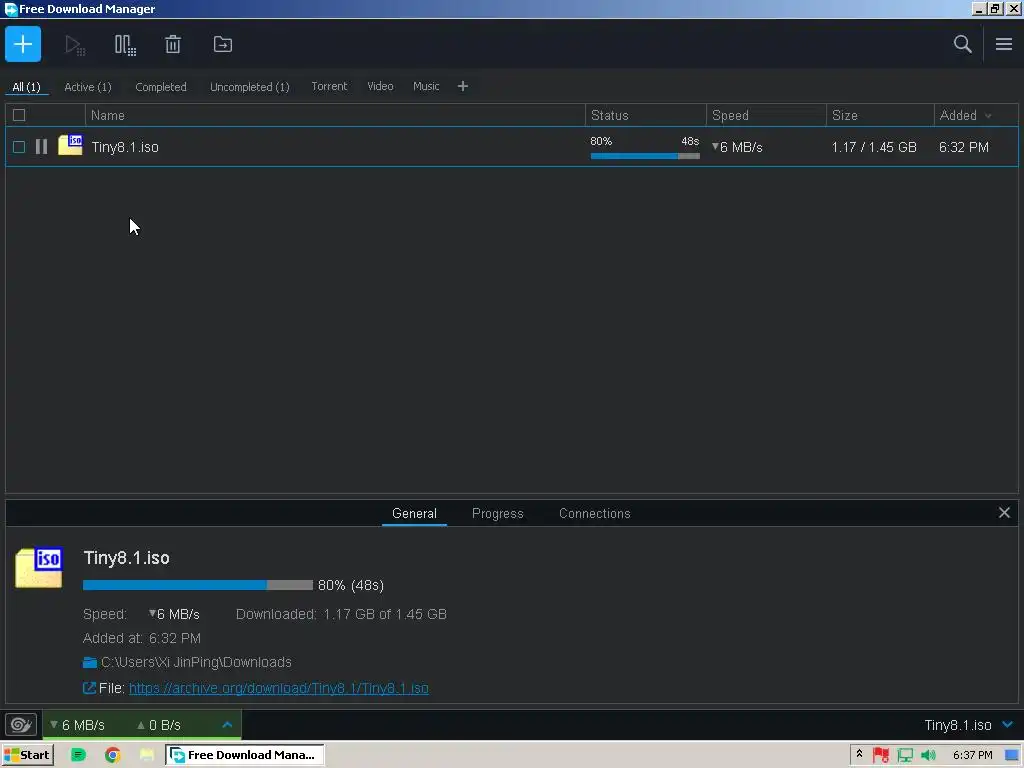1024x768 pixels.
Task: Click the 6:37 PM taskbar clock
Action: pos(972,755)
